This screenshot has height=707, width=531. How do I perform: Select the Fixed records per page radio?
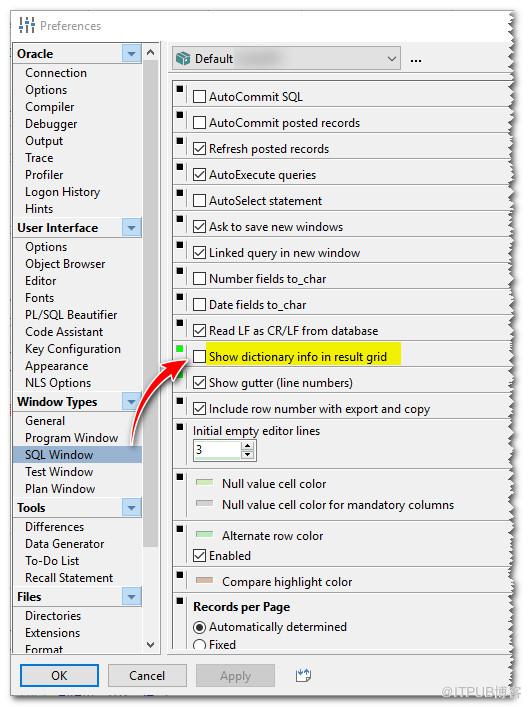pos(199,645)
